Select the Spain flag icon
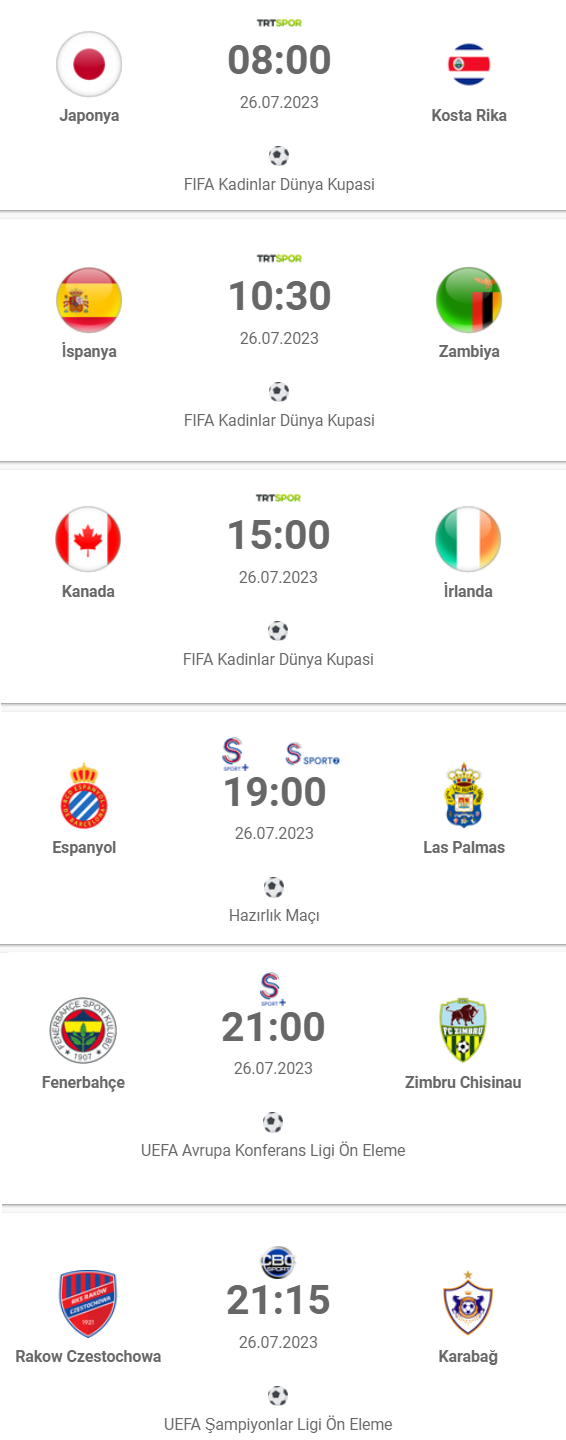 click(89, 300)
